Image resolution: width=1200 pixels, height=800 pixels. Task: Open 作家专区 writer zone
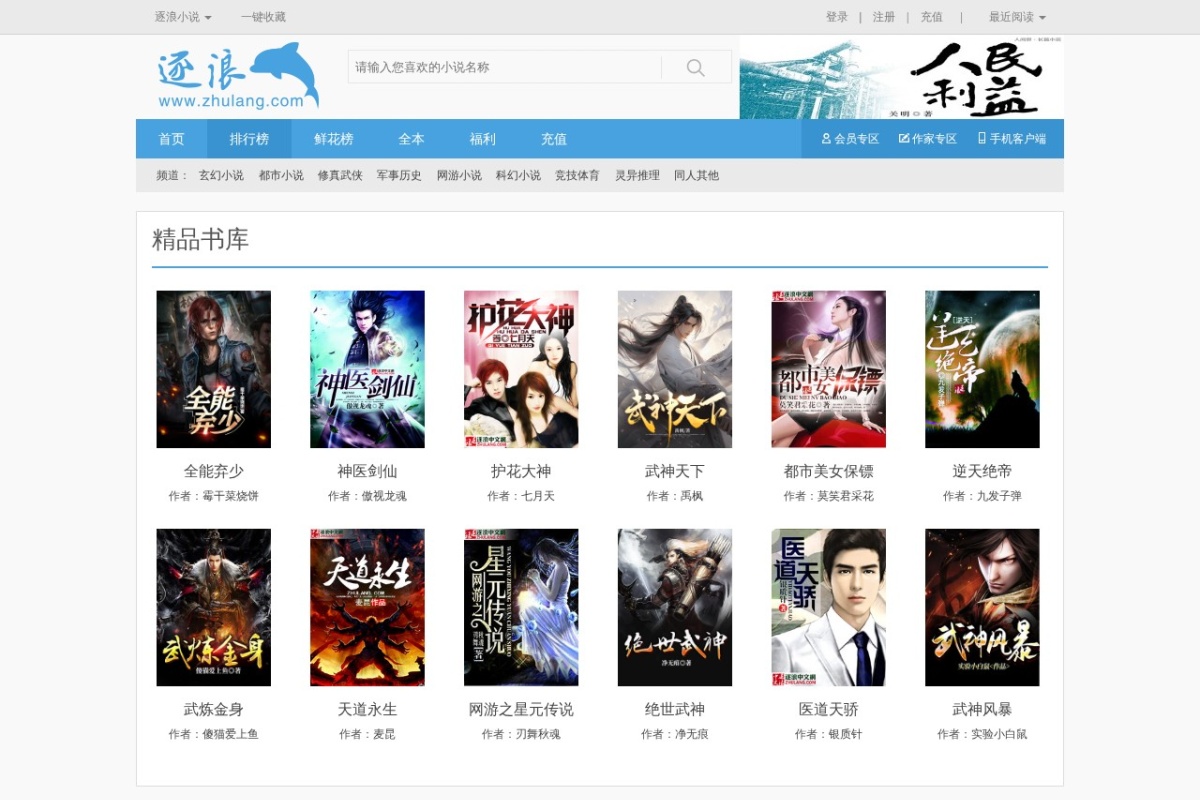tap(928, 139)
